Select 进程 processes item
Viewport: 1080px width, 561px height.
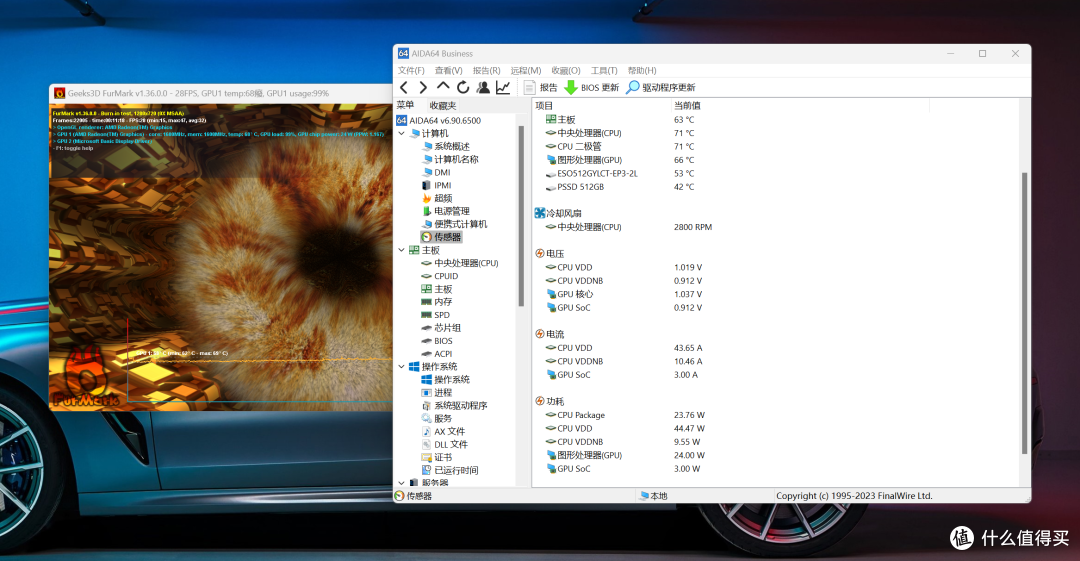[x=437, y=393]
